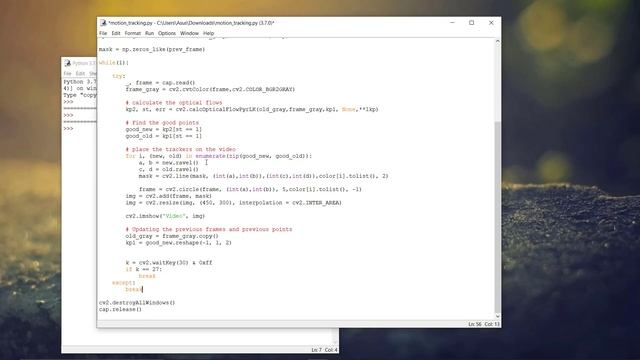Click the 'img = cv2.resize(img' line
This screenshot has height=360, width=640.
point(233,203)
